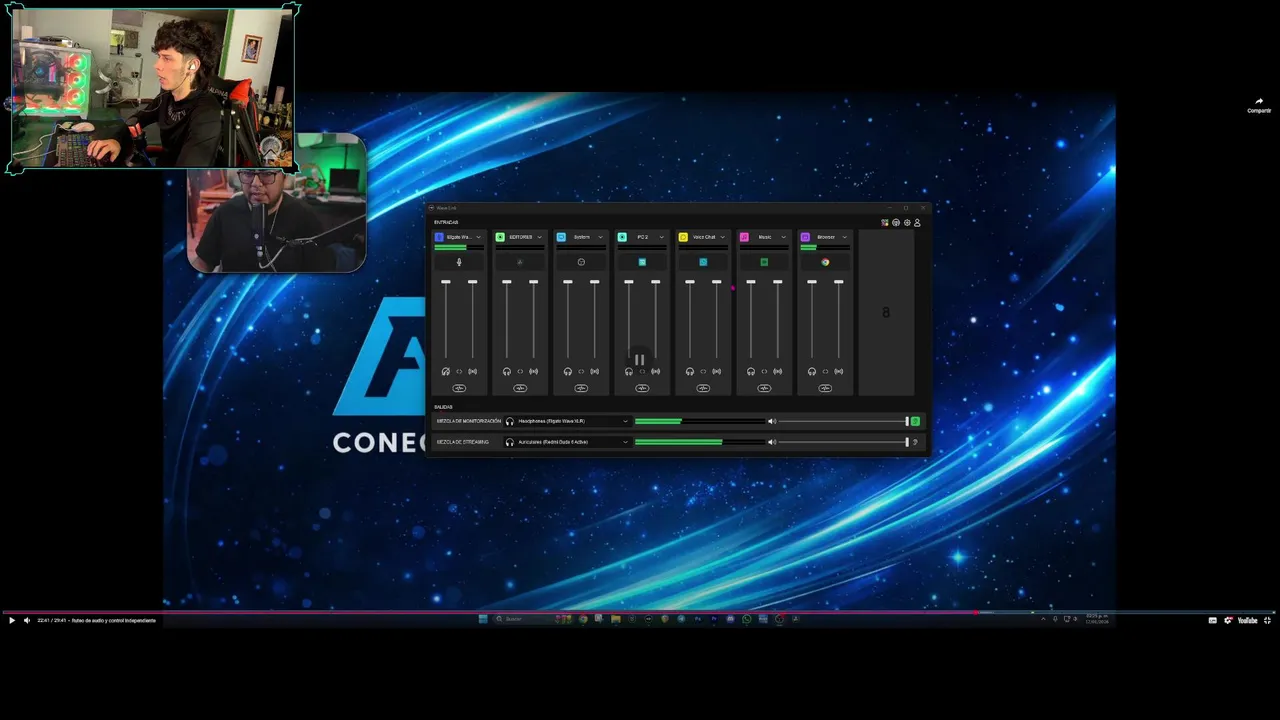Open effects for the Voice Chat channel
This screenshot has width=1280, height=720.
point(703,388)
